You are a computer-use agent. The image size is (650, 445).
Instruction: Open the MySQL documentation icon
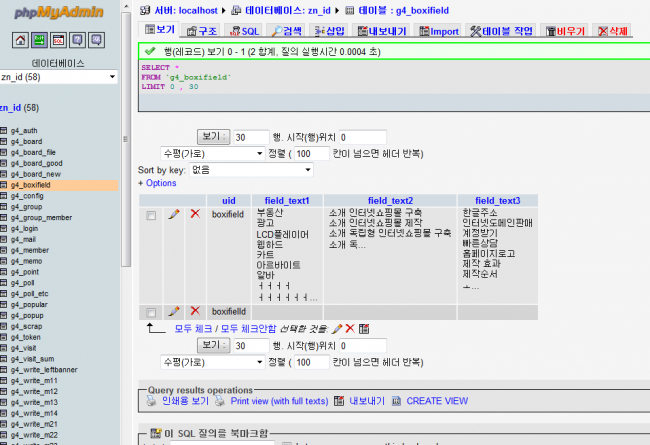point(96,40)
